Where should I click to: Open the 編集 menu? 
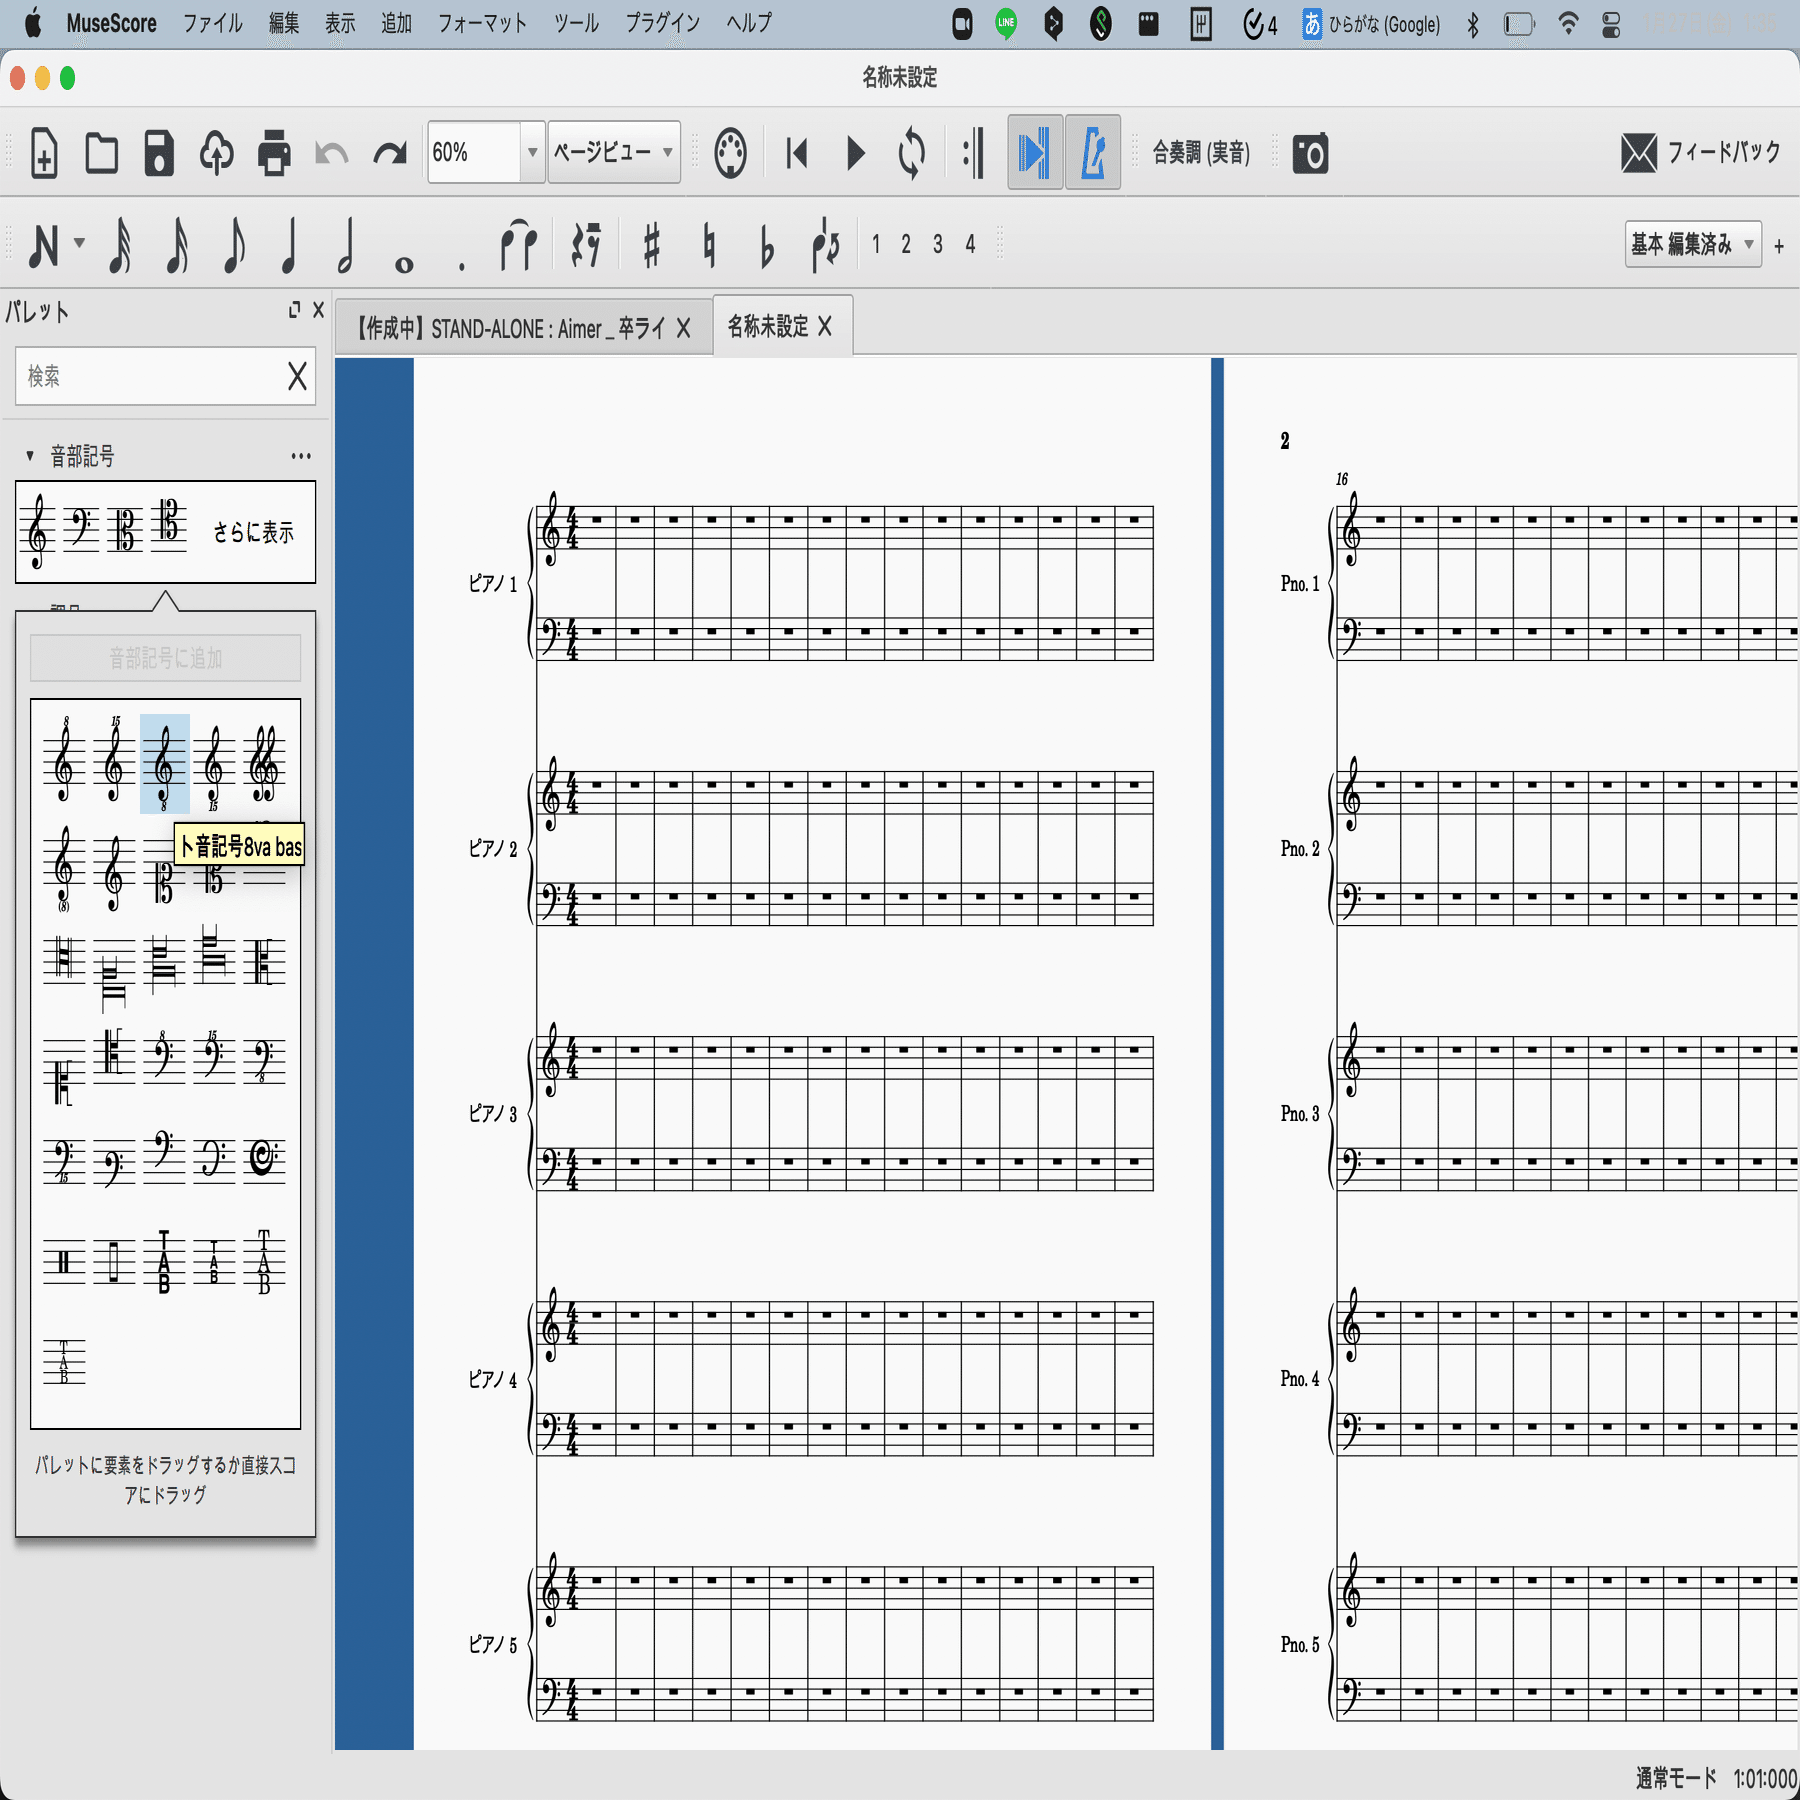point(284,23)
